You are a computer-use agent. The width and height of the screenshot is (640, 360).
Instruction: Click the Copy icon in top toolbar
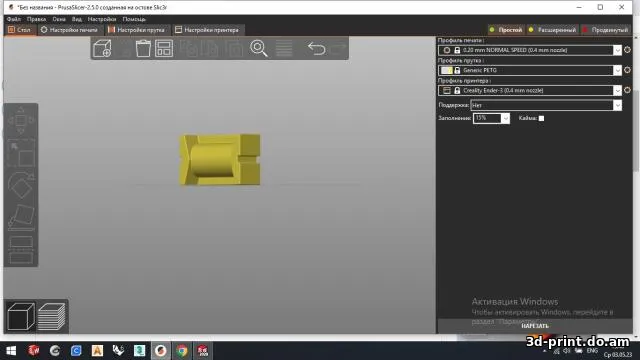(189, 49)
